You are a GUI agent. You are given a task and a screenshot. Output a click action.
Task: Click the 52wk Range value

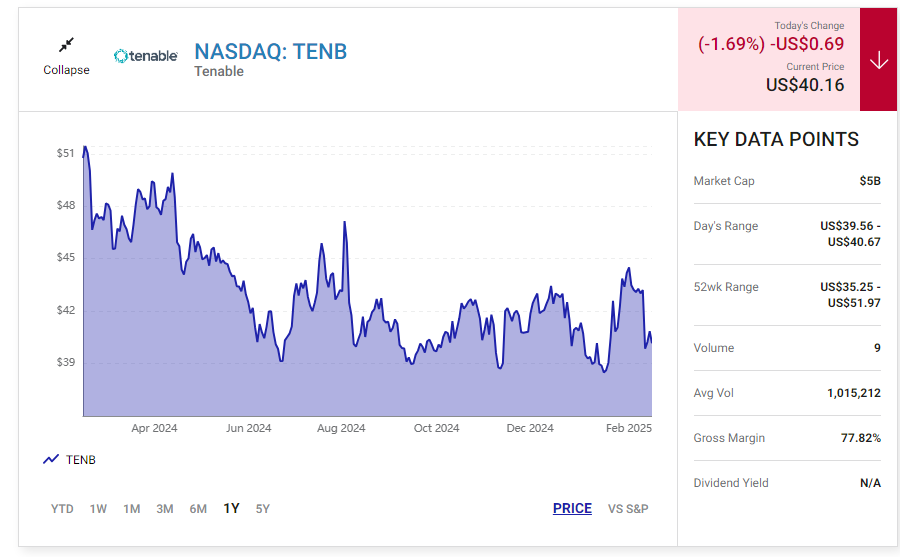pyautogui.click(x=850, y=295)
